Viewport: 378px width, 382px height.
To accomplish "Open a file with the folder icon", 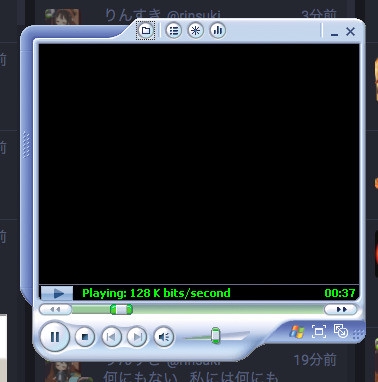I will (x=146, y=31).
